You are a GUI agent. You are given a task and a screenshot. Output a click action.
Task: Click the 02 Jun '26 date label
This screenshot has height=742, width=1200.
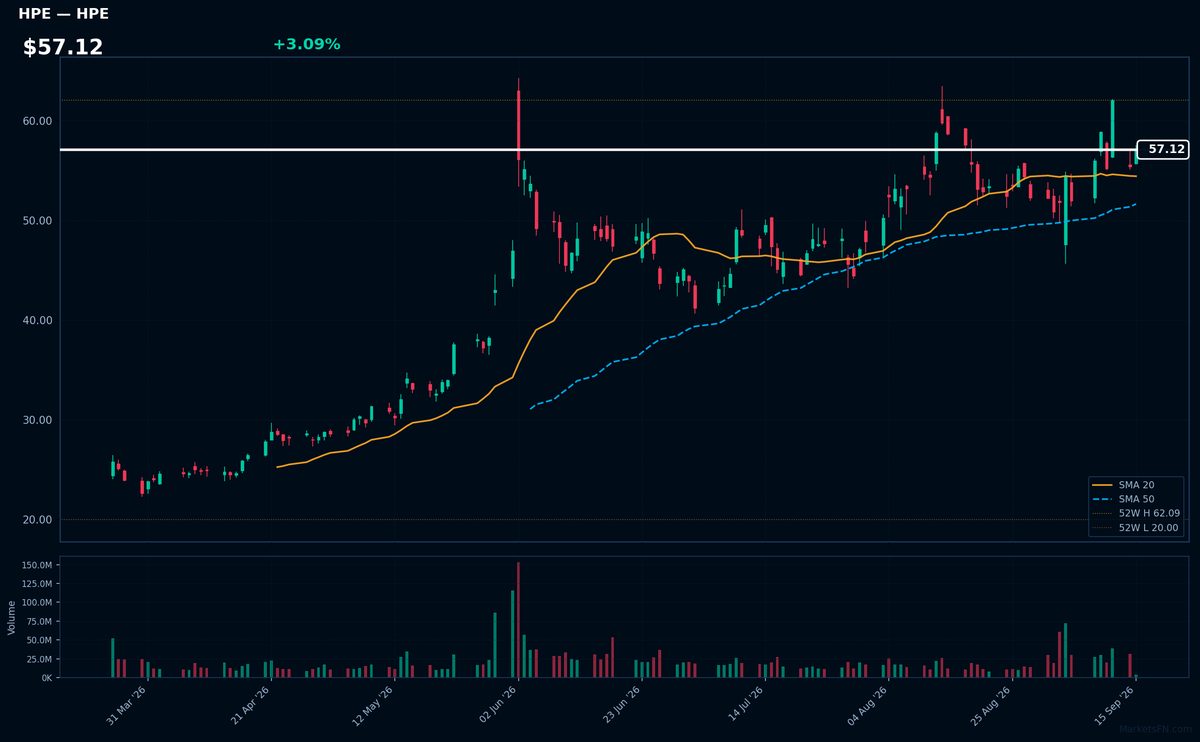496,705
